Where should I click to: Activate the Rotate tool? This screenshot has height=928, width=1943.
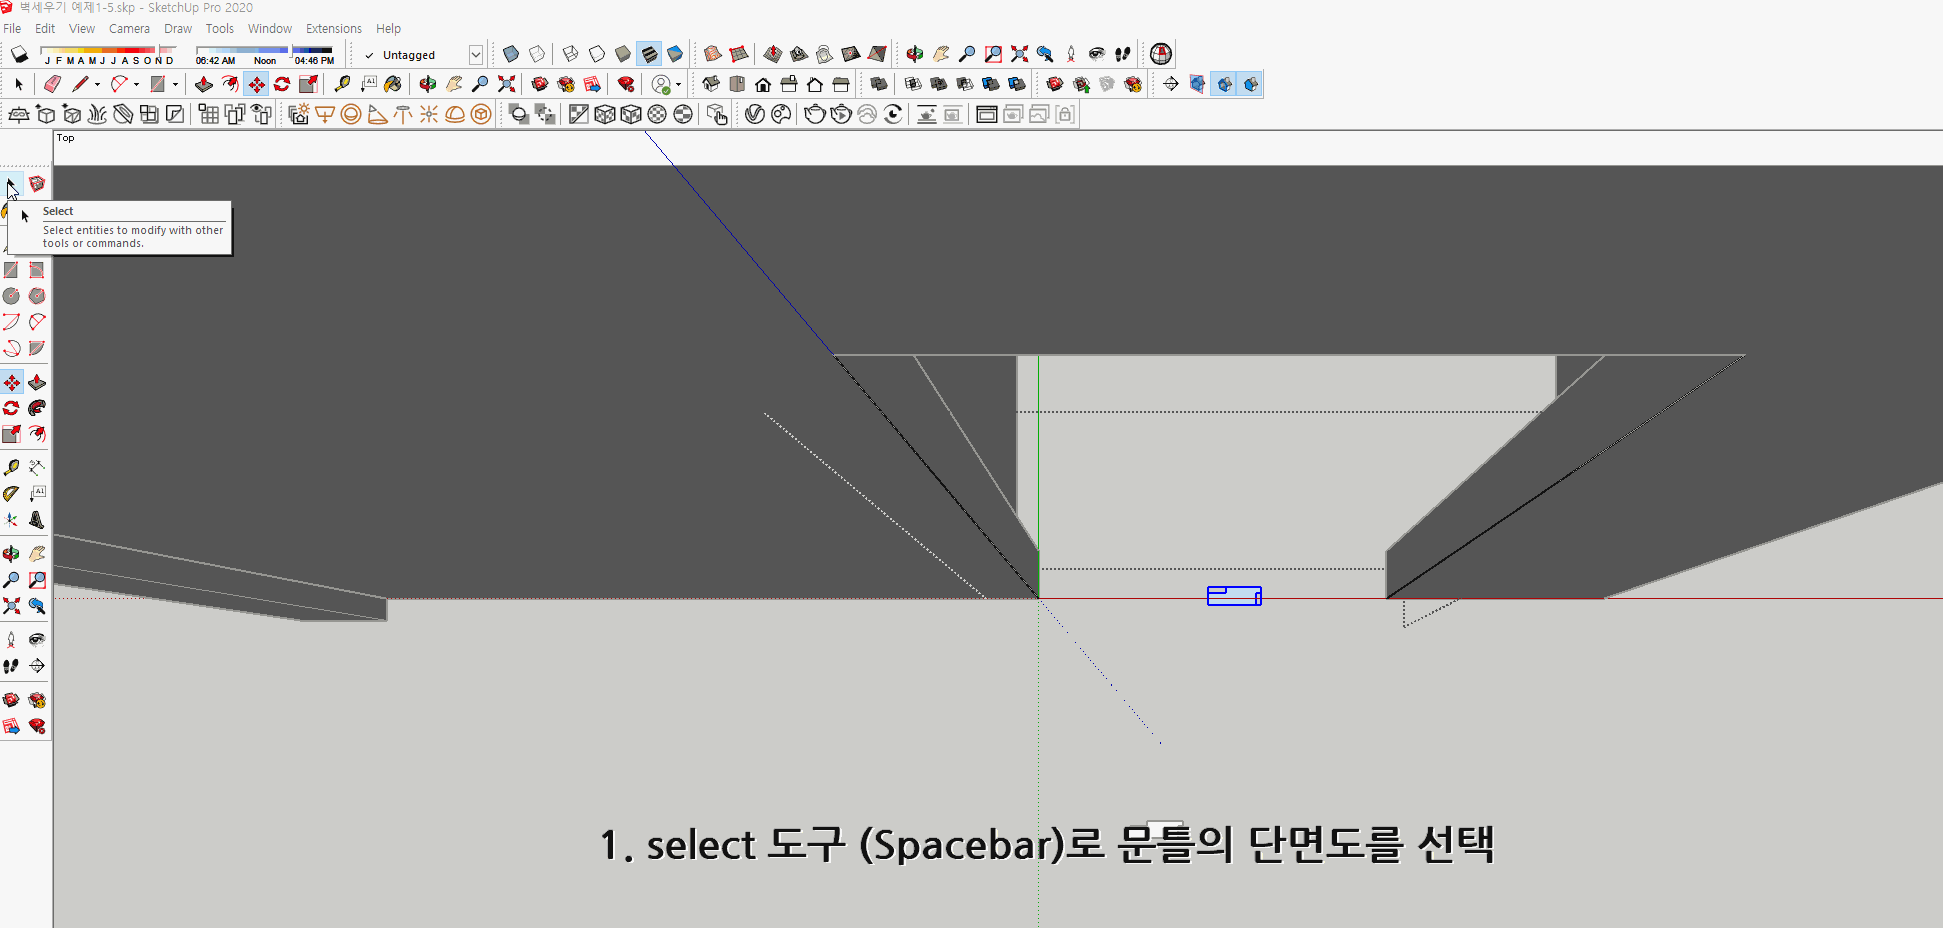pos(282,84)
